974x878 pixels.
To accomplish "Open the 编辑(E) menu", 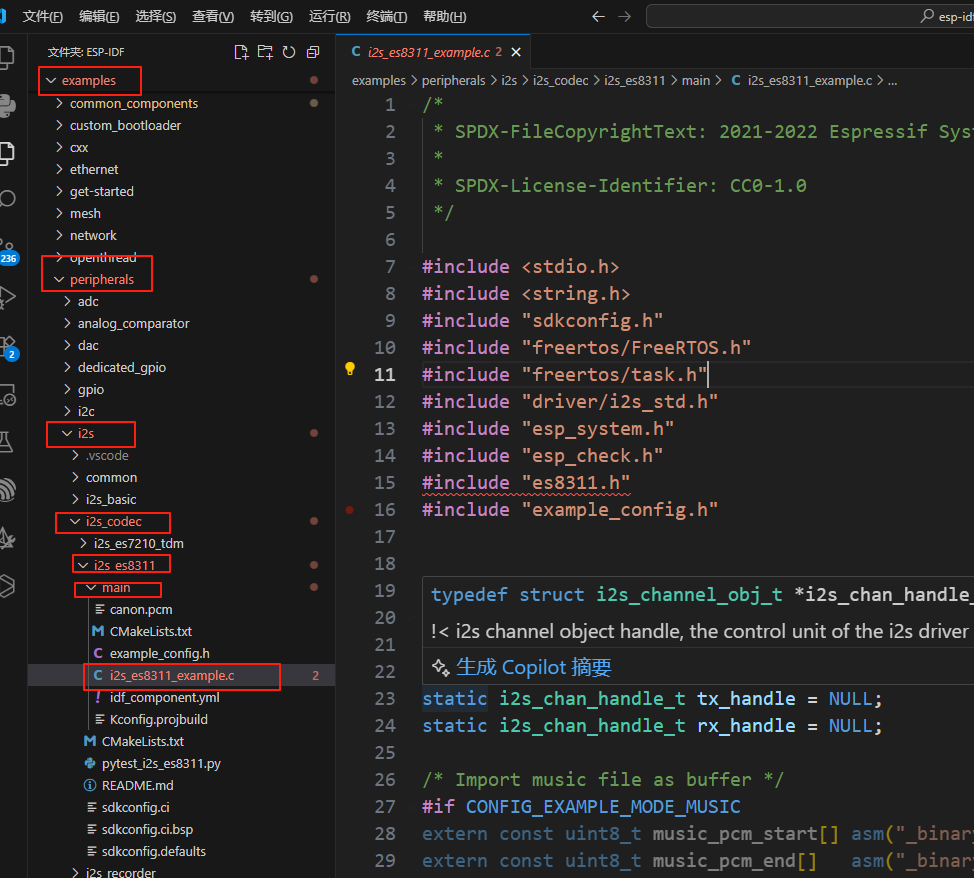I will (x=99, y=17).
